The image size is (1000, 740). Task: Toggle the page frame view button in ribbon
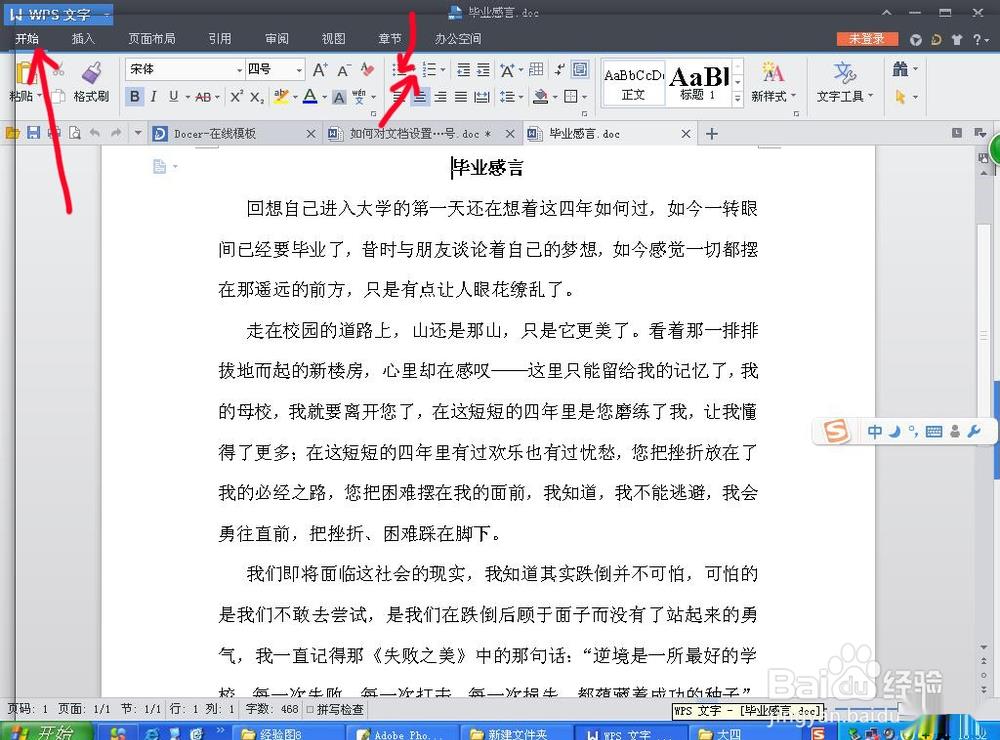tap(580, 69)
